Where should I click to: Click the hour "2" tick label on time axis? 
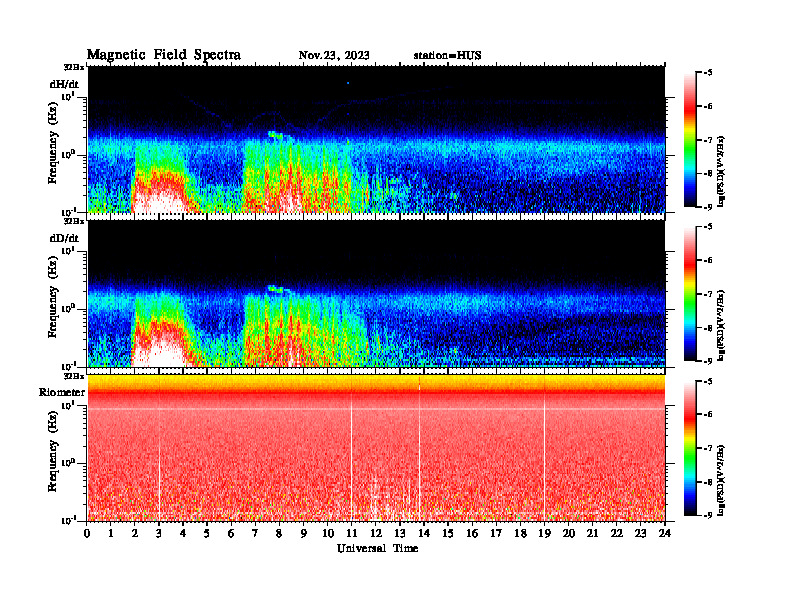(x=135, y=533)
